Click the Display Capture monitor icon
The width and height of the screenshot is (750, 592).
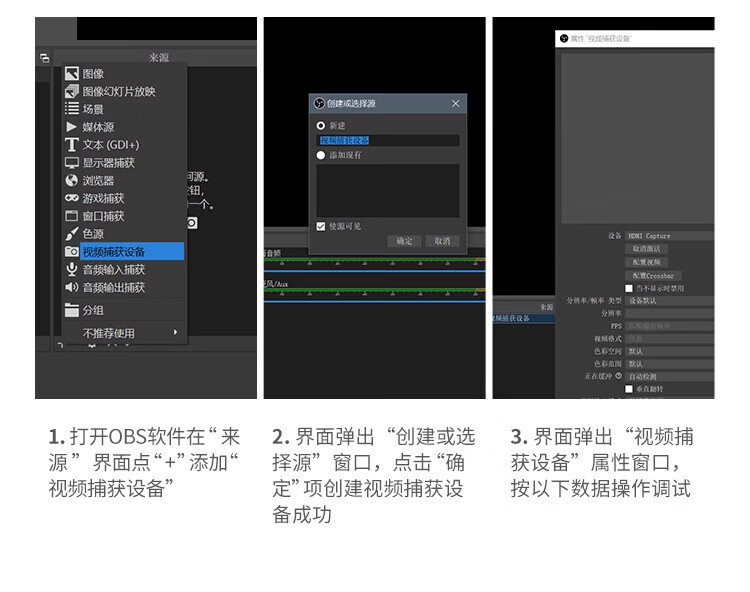point(72,163)
